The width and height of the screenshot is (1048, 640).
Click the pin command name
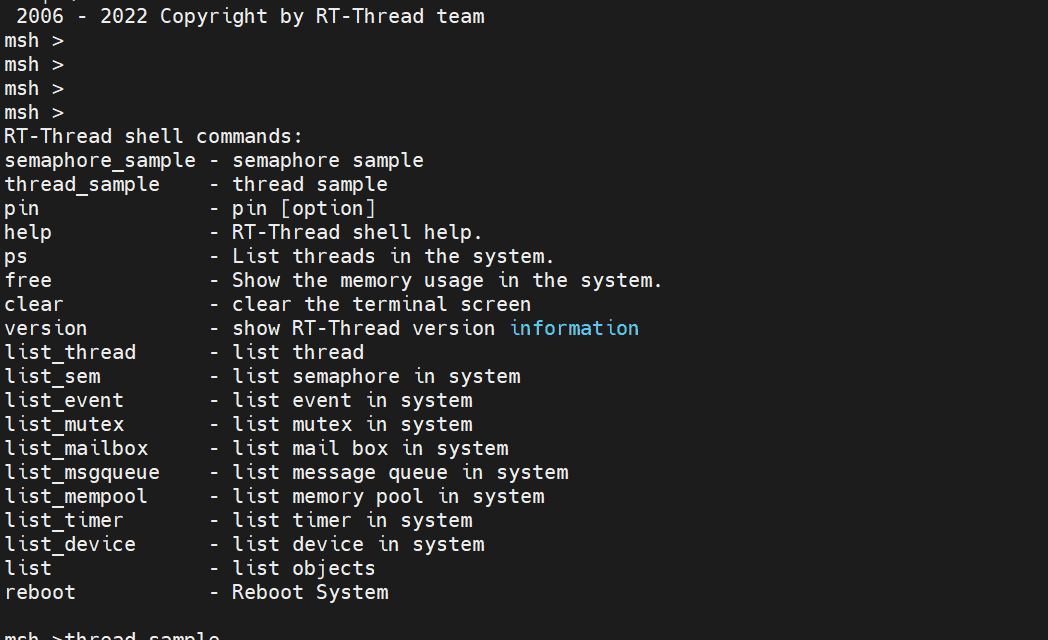point(22,208)
